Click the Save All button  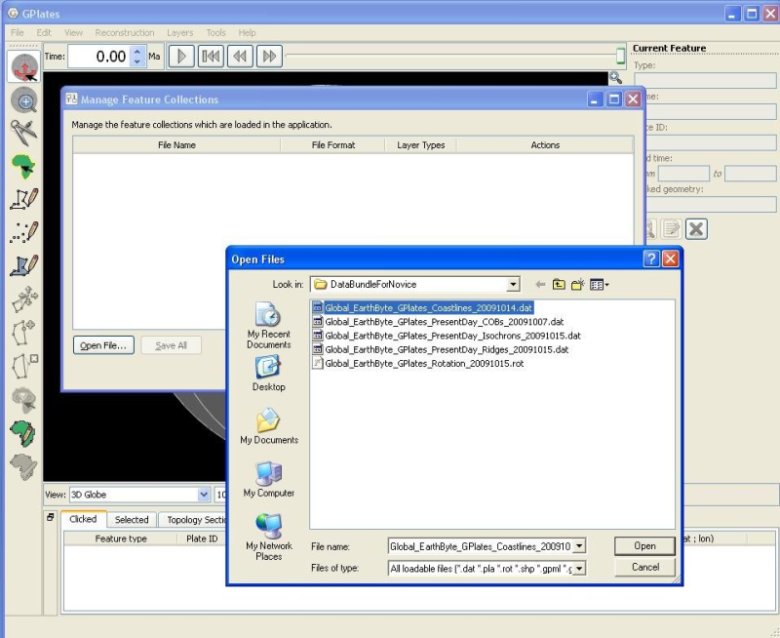(x=171, y=345)
